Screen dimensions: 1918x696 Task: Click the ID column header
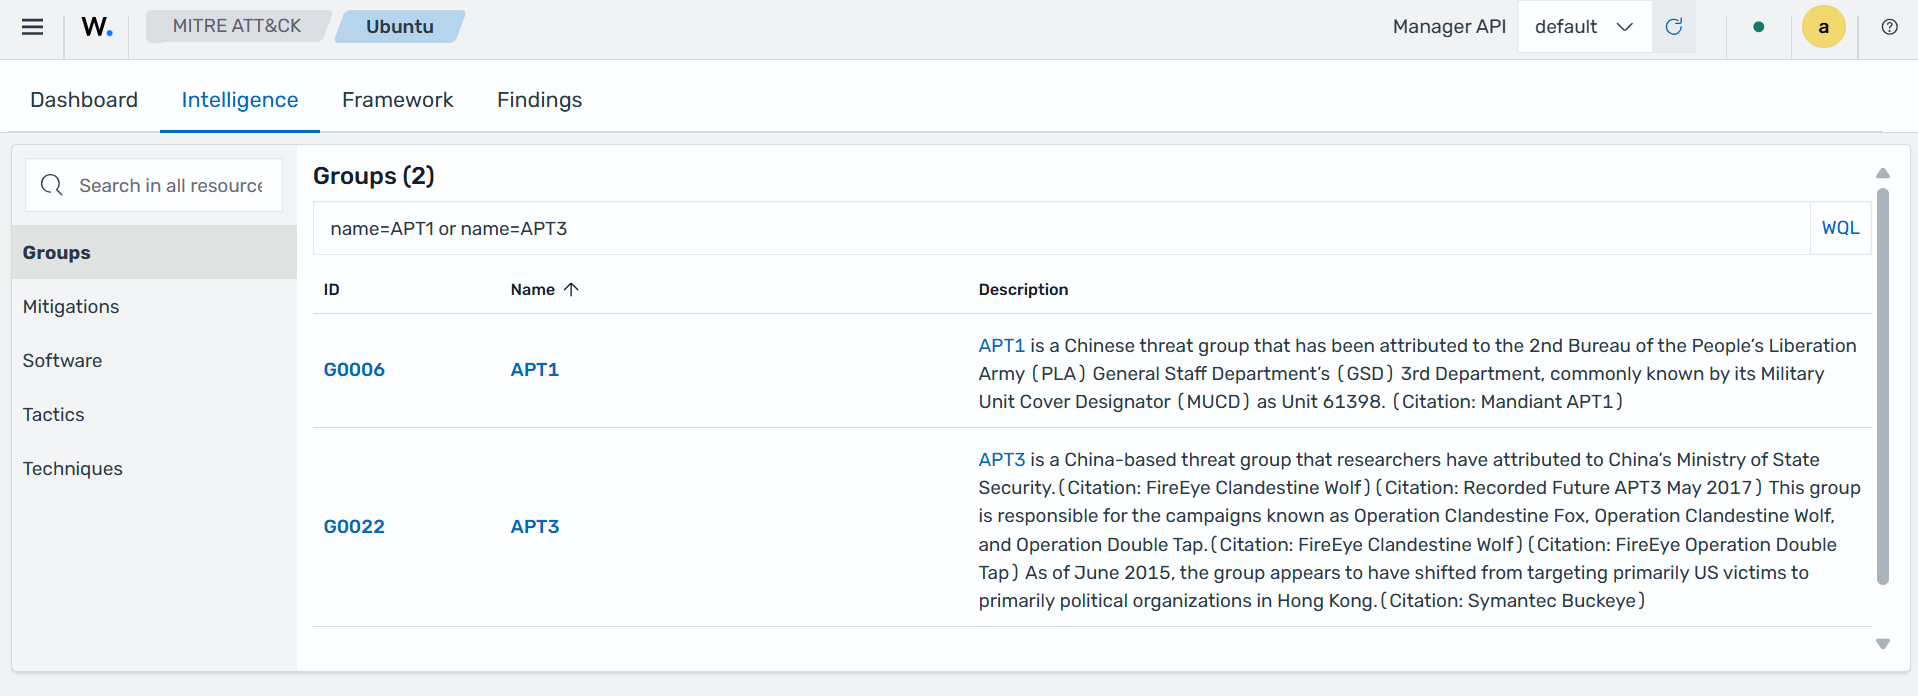coord(331,289)
